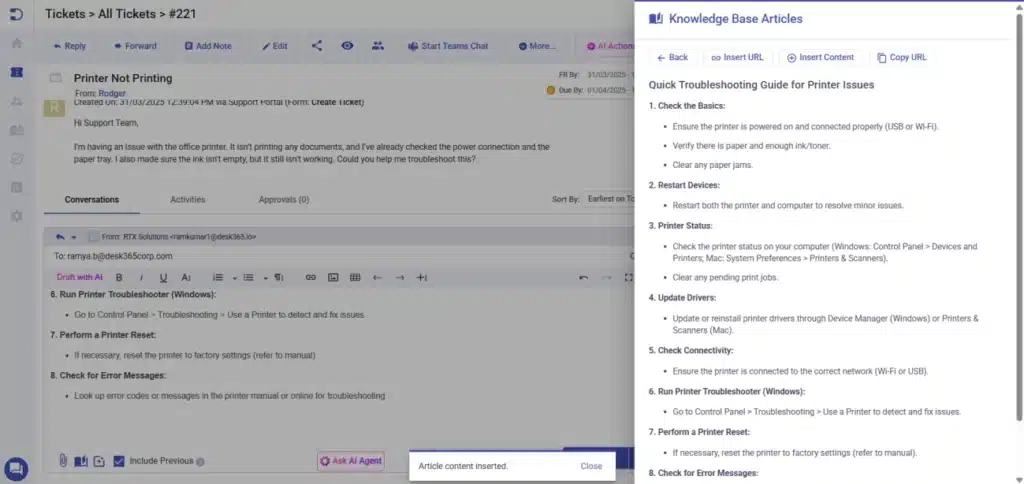Click the share icon in ticket toolbar
This screenshot has height=484, width=1024.
pyautogui.click(x=317, y=46)
